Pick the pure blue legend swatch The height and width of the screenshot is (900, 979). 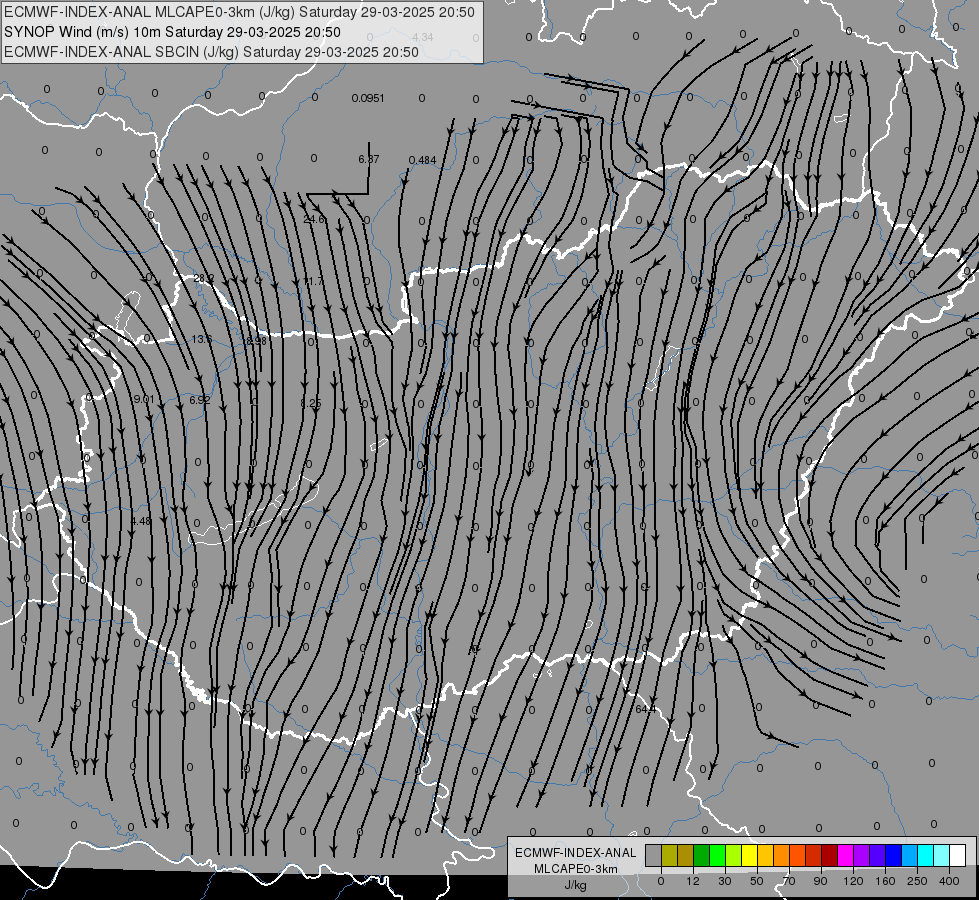894,855
